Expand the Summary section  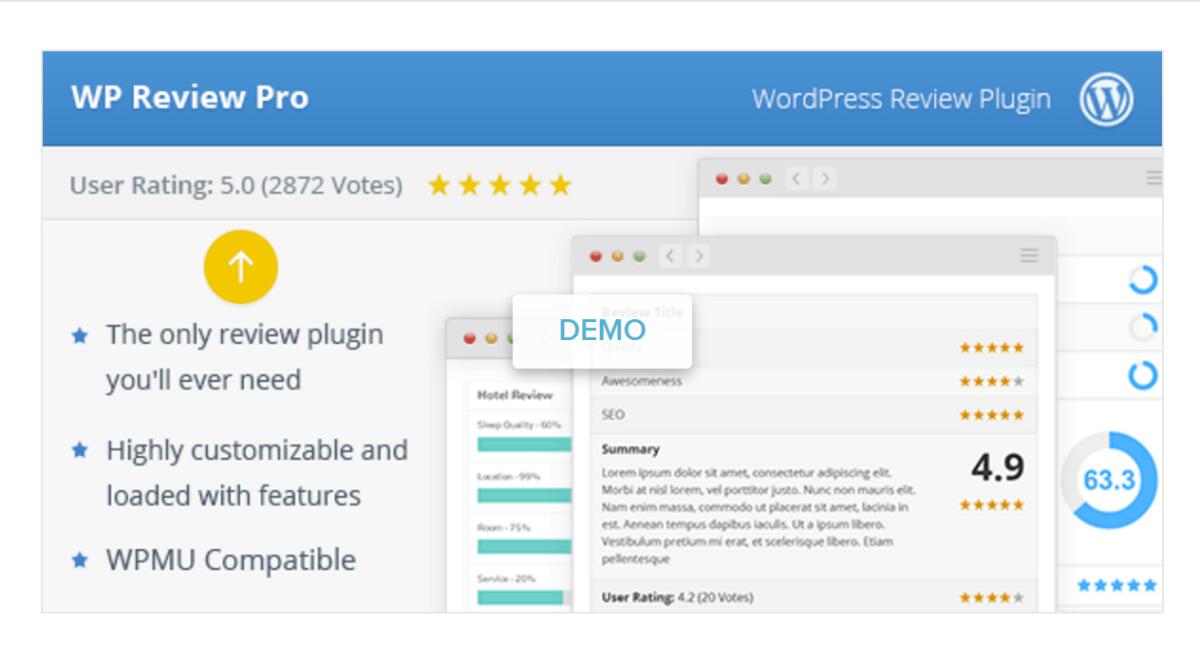pos(630,448)
